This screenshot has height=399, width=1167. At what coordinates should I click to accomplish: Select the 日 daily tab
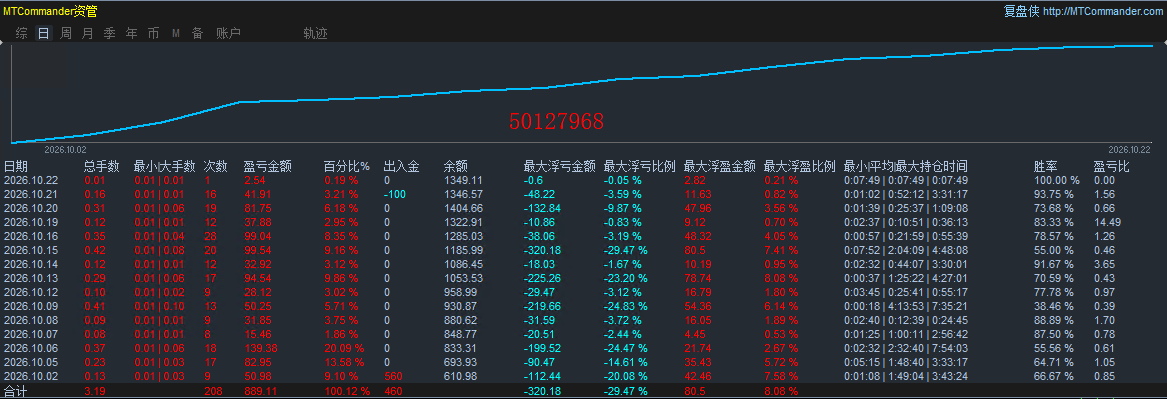[x=44, y=33]
